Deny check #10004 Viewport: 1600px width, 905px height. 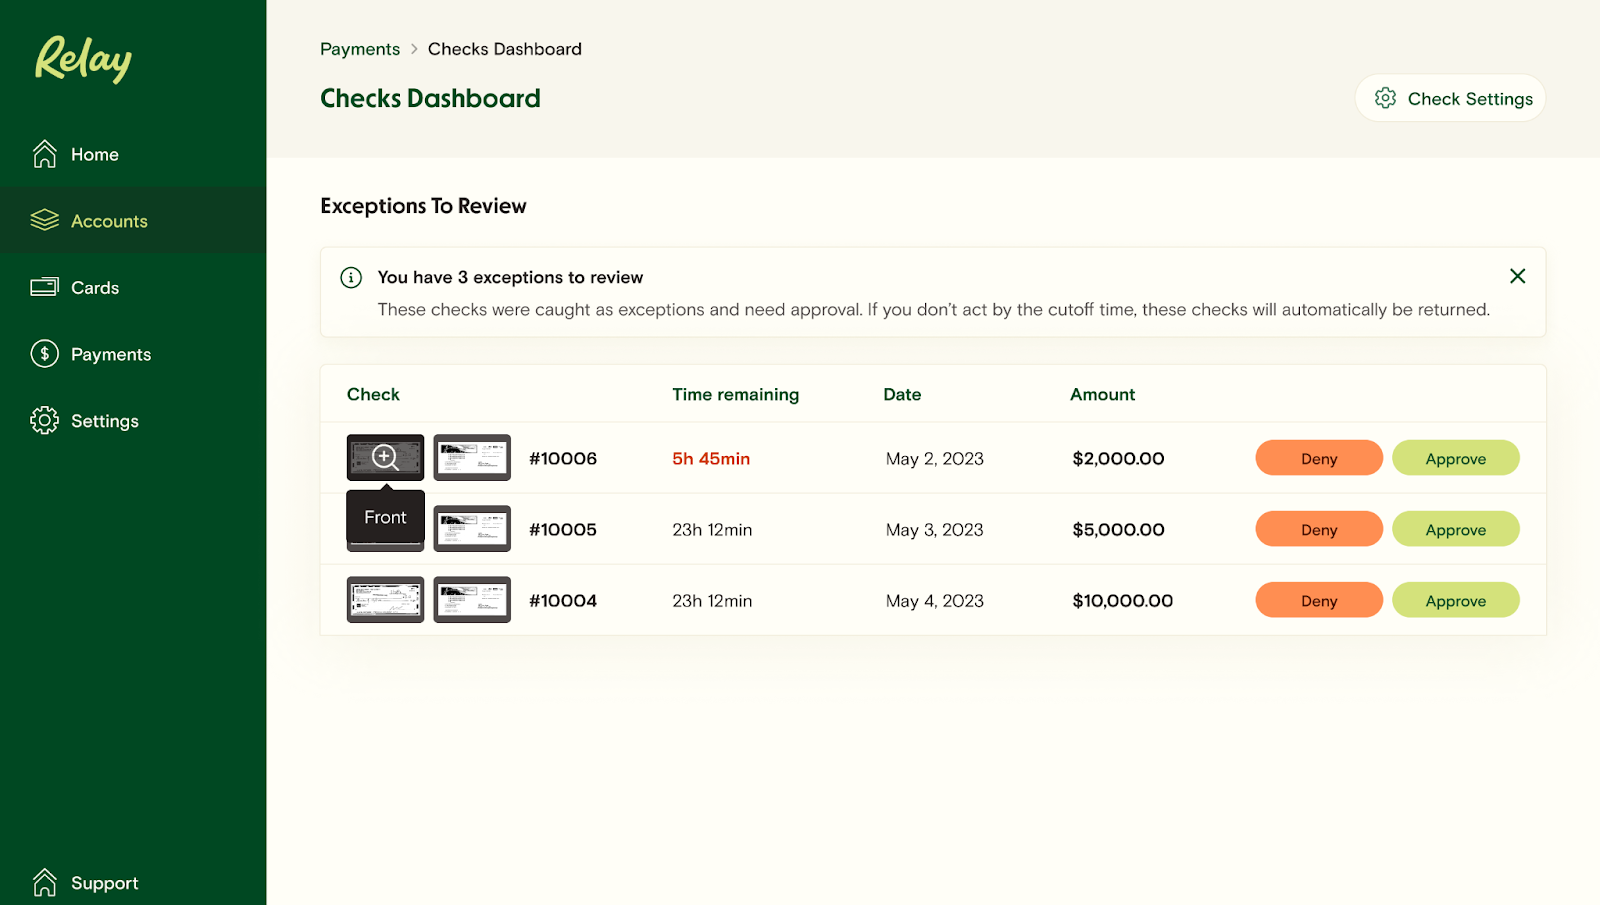pyautogui.click(x=1318, y=600)
